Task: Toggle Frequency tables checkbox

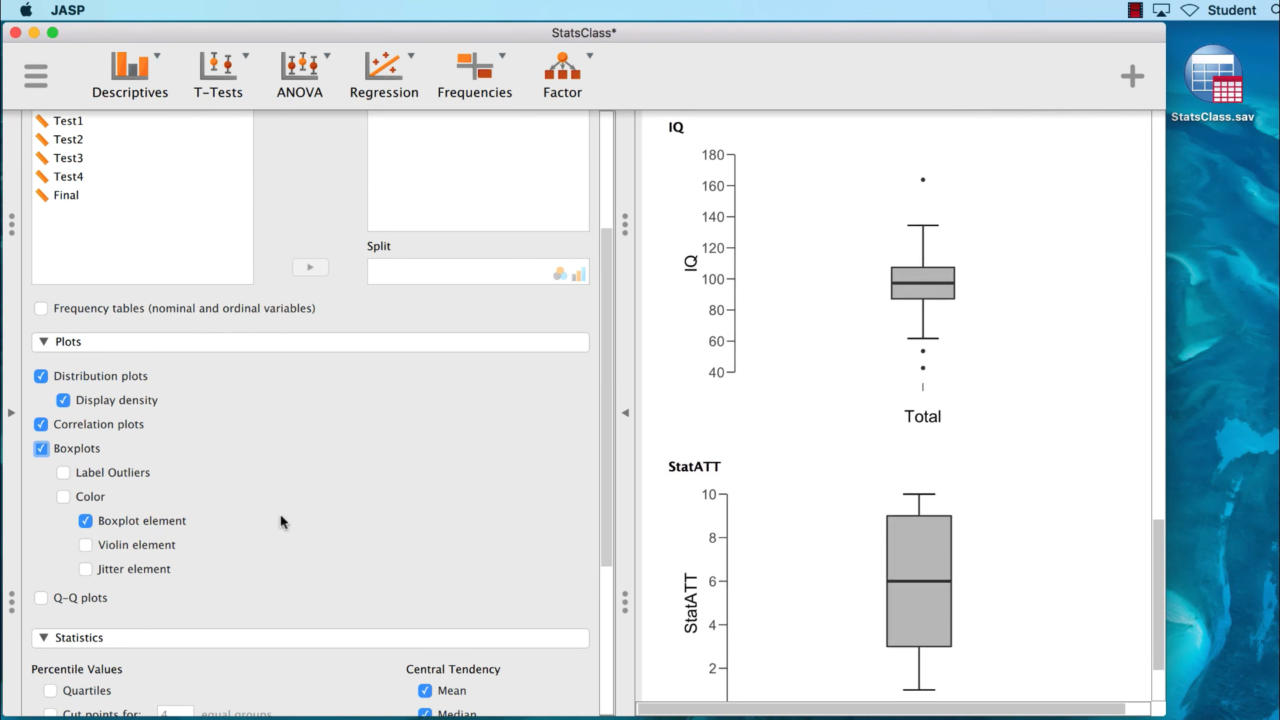Action: coord(41,308)
